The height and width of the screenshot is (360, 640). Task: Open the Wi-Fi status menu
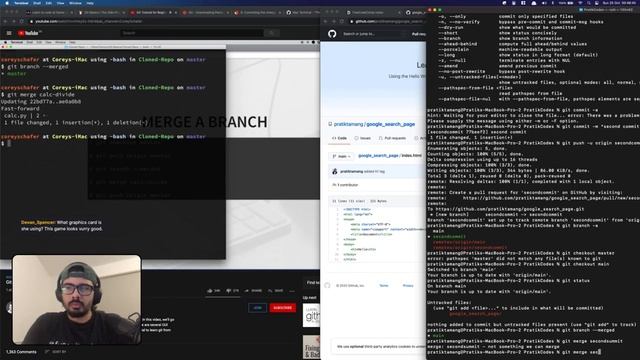point(580,3)
